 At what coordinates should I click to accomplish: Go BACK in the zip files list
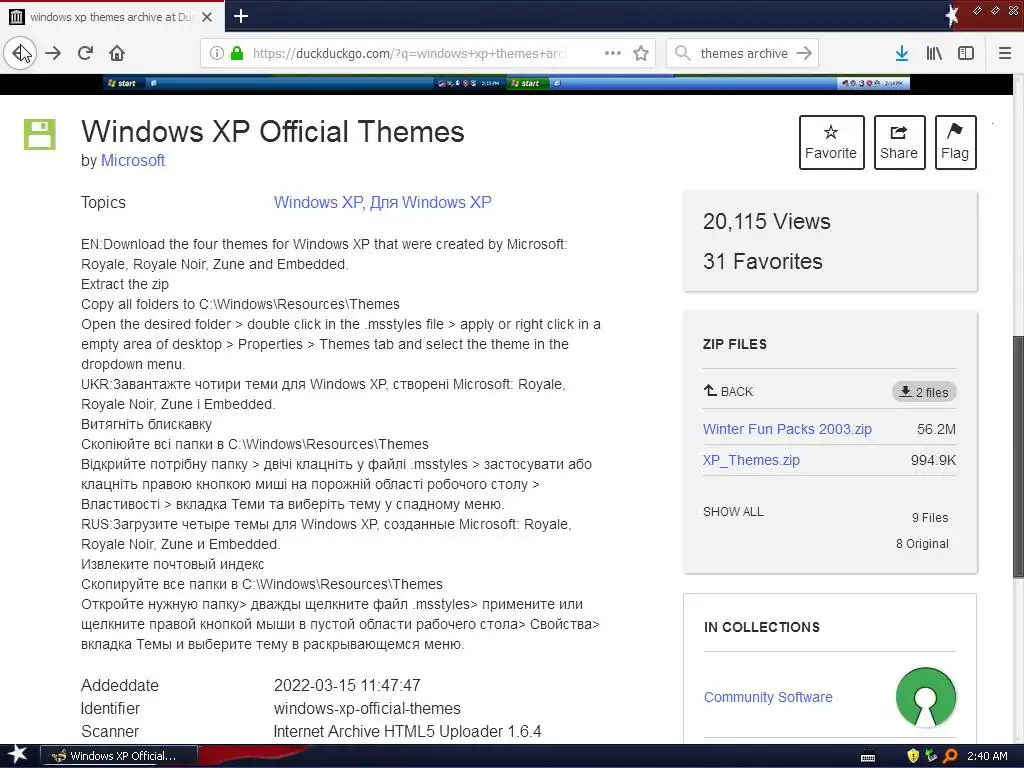(728, 391)
